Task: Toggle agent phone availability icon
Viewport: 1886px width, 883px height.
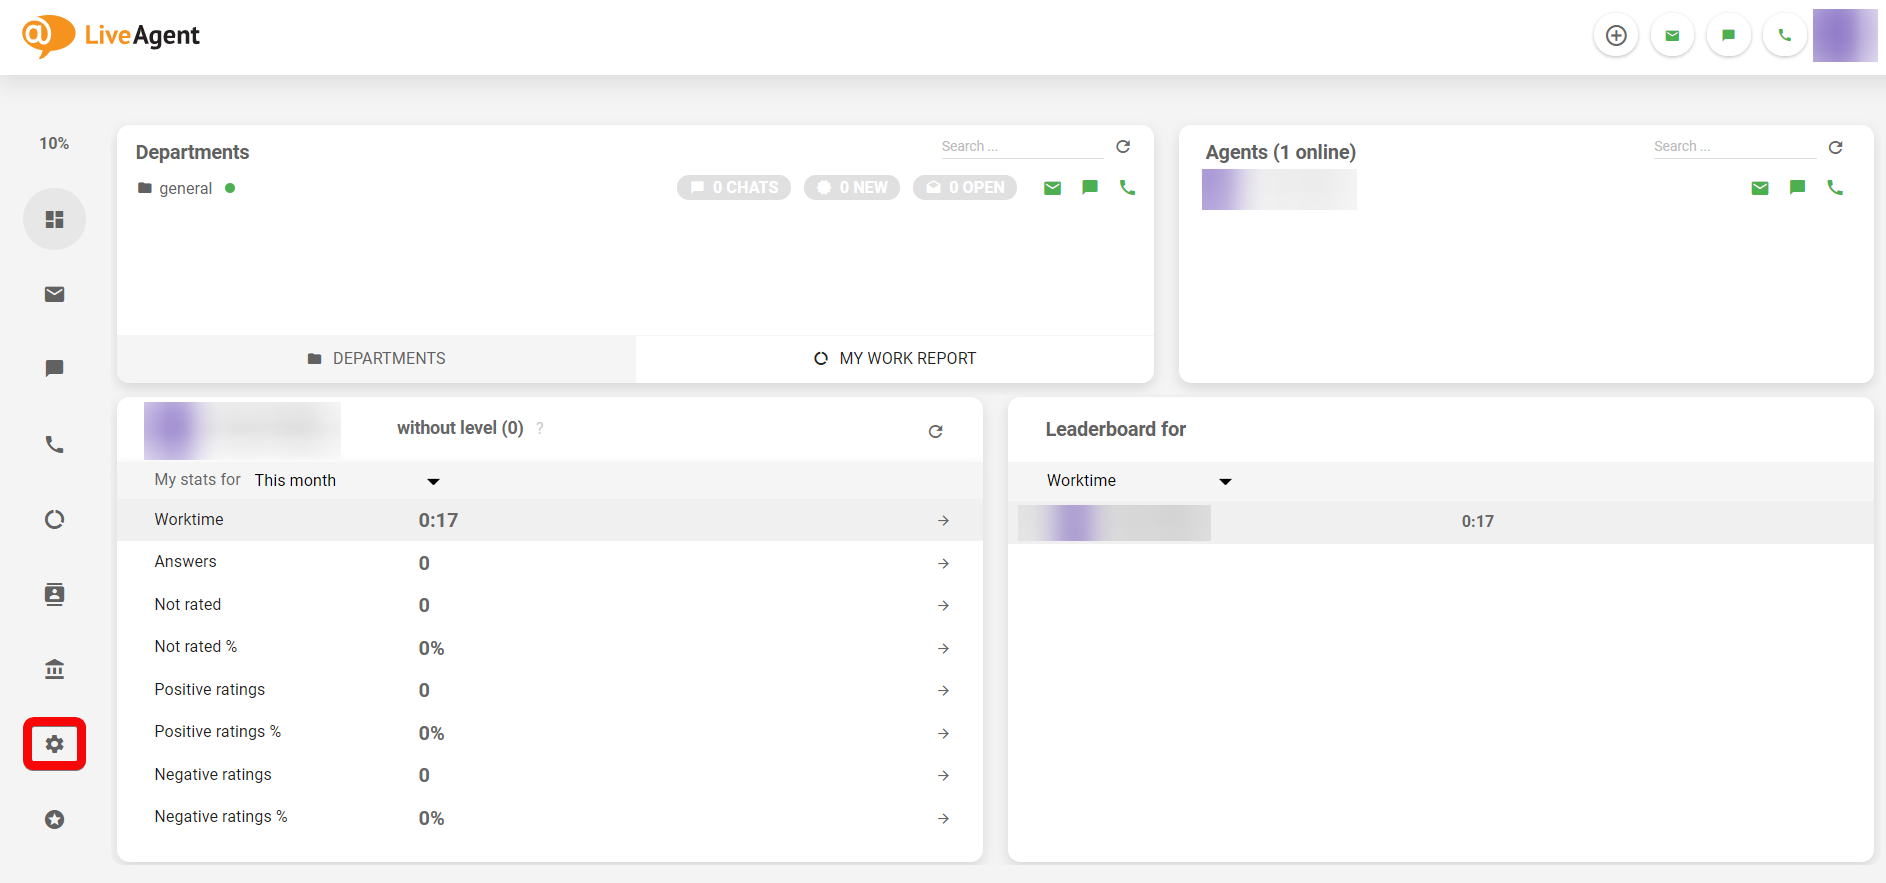Action: [1835, 188]
